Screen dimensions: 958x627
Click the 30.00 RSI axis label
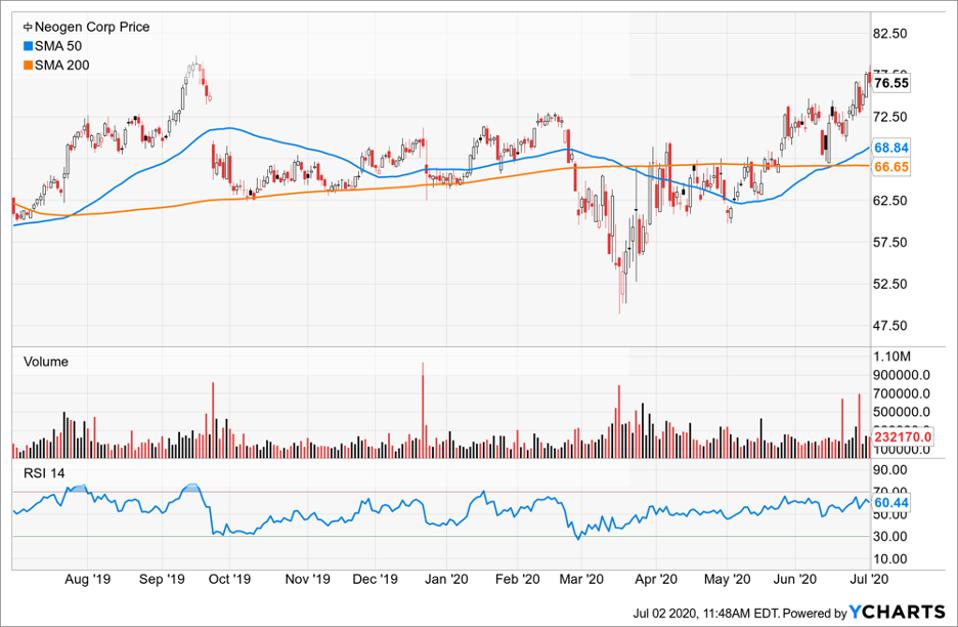[x=890, y=536]
